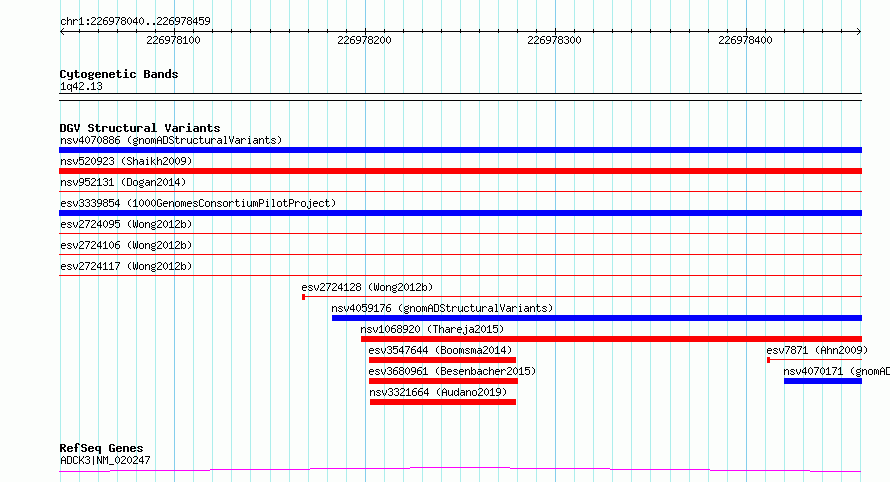The height and width of the screenshot is (482, 890).
Task: Select the nsv520923 Shaikh2009 red bar
Action: pyautogui.click(x=460, y=171)
